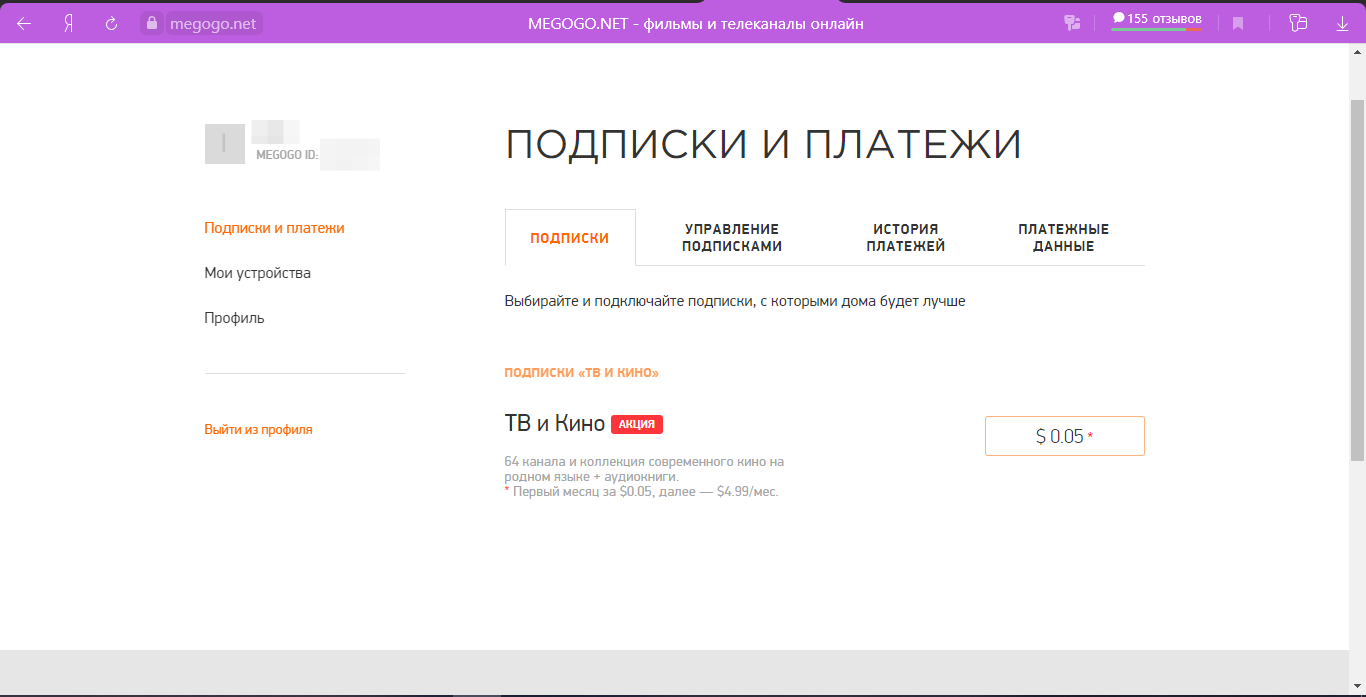Click the ТВ и Кино subscription title
Viewport: 1366px width, 697px height.
[555, 424]
